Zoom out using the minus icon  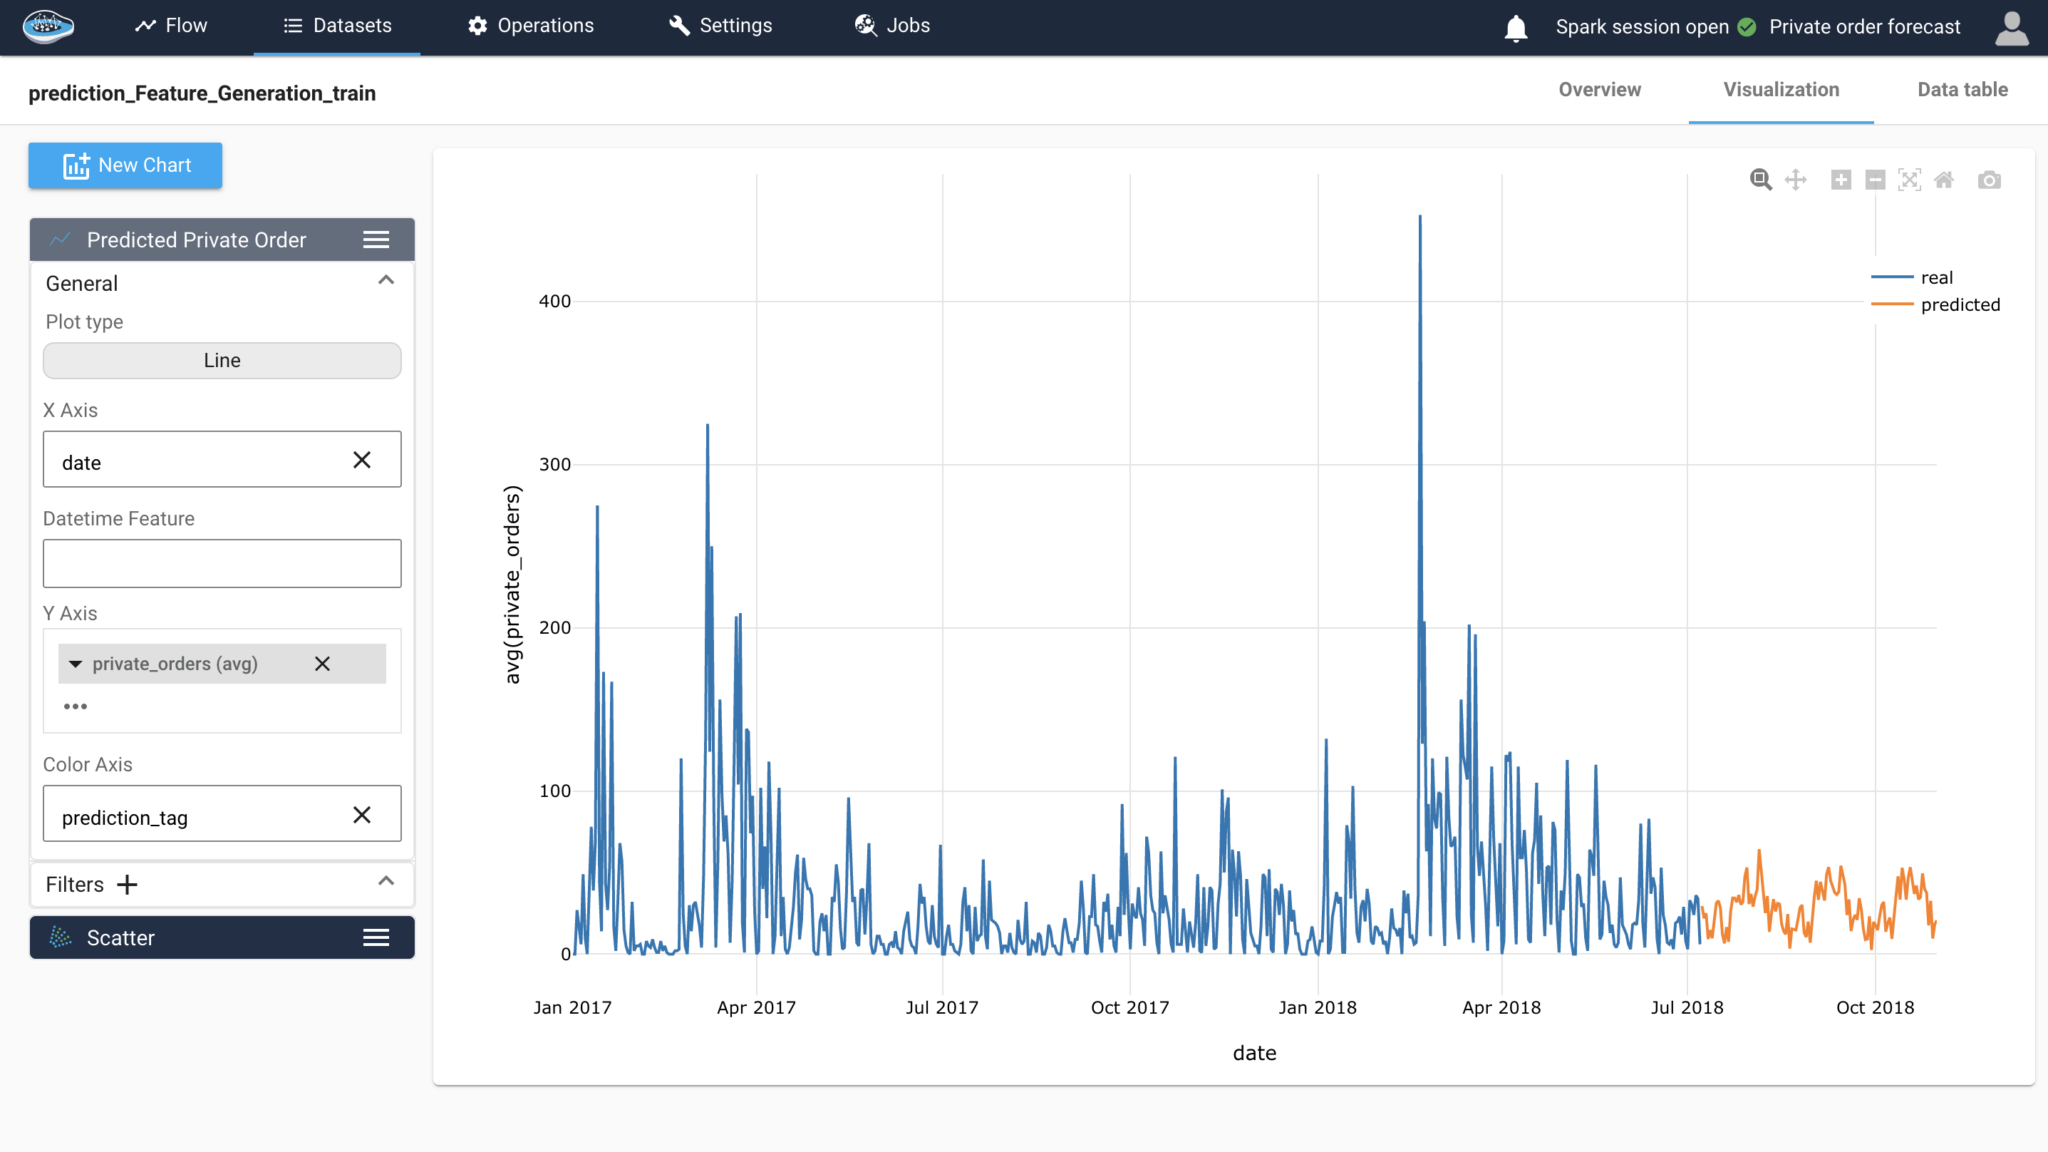coord(1875,180)
